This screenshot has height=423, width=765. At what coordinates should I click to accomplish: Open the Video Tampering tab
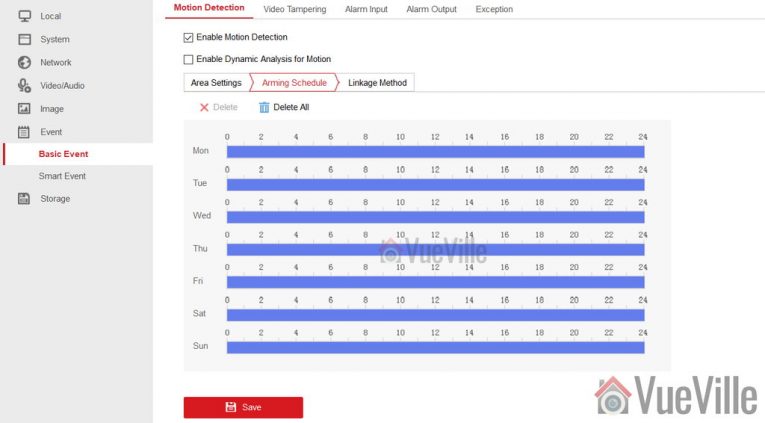click(x=295, y=9)
